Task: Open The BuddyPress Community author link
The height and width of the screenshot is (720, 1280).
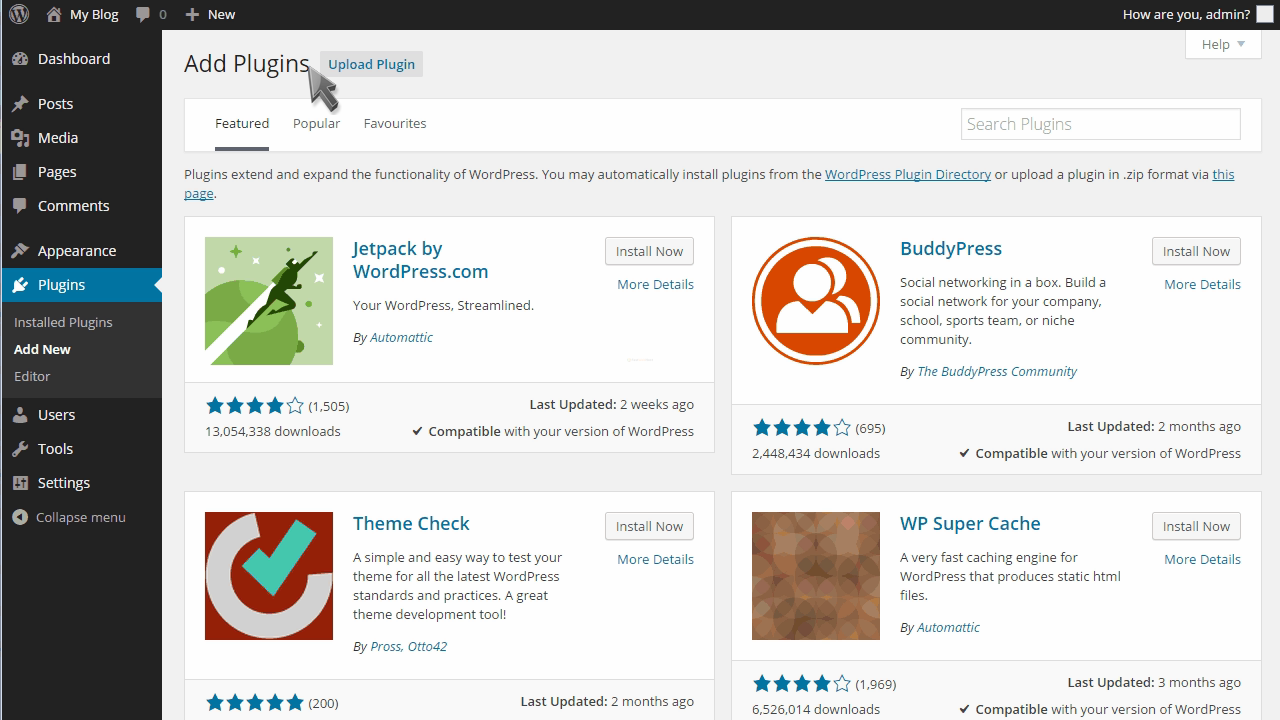Action: [x=997, y=371]
